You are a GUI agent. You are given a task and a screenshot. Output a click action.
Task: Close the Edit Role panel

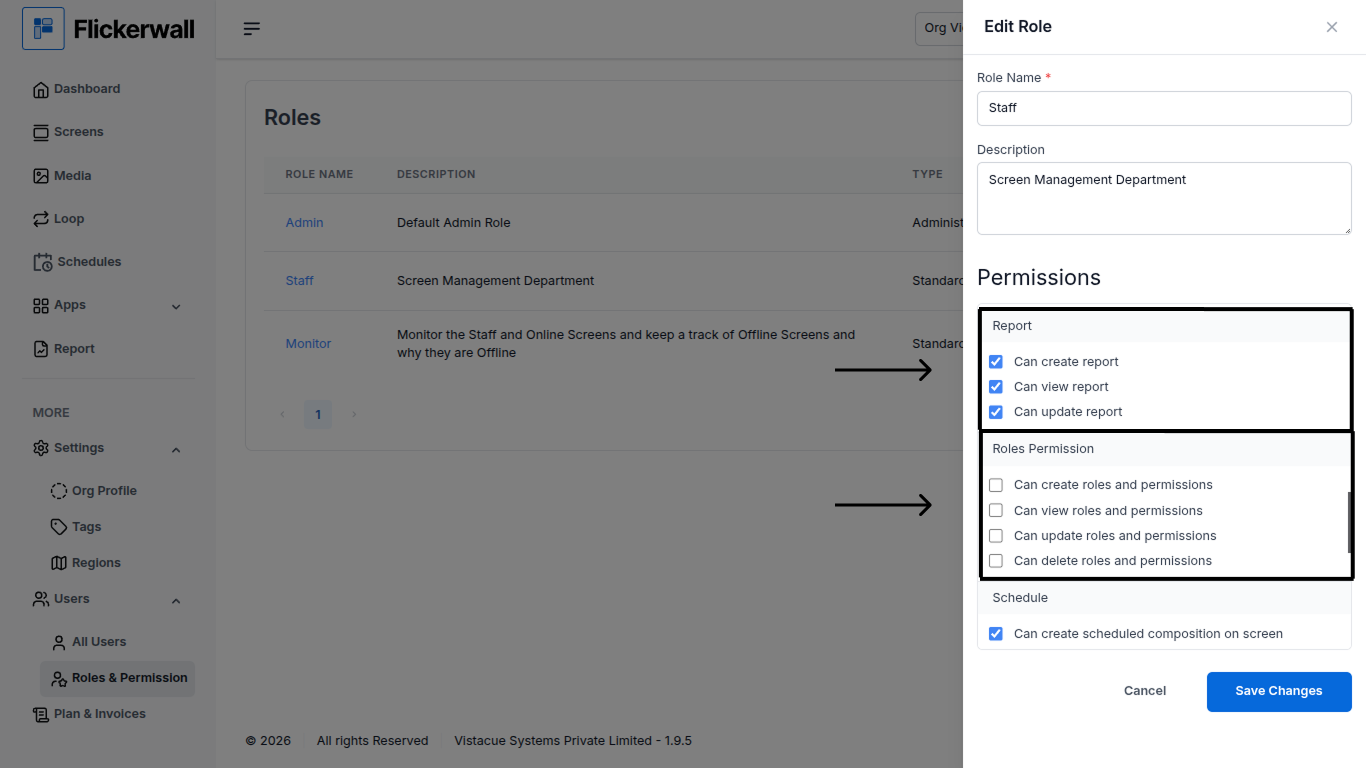click(1332, 27)
